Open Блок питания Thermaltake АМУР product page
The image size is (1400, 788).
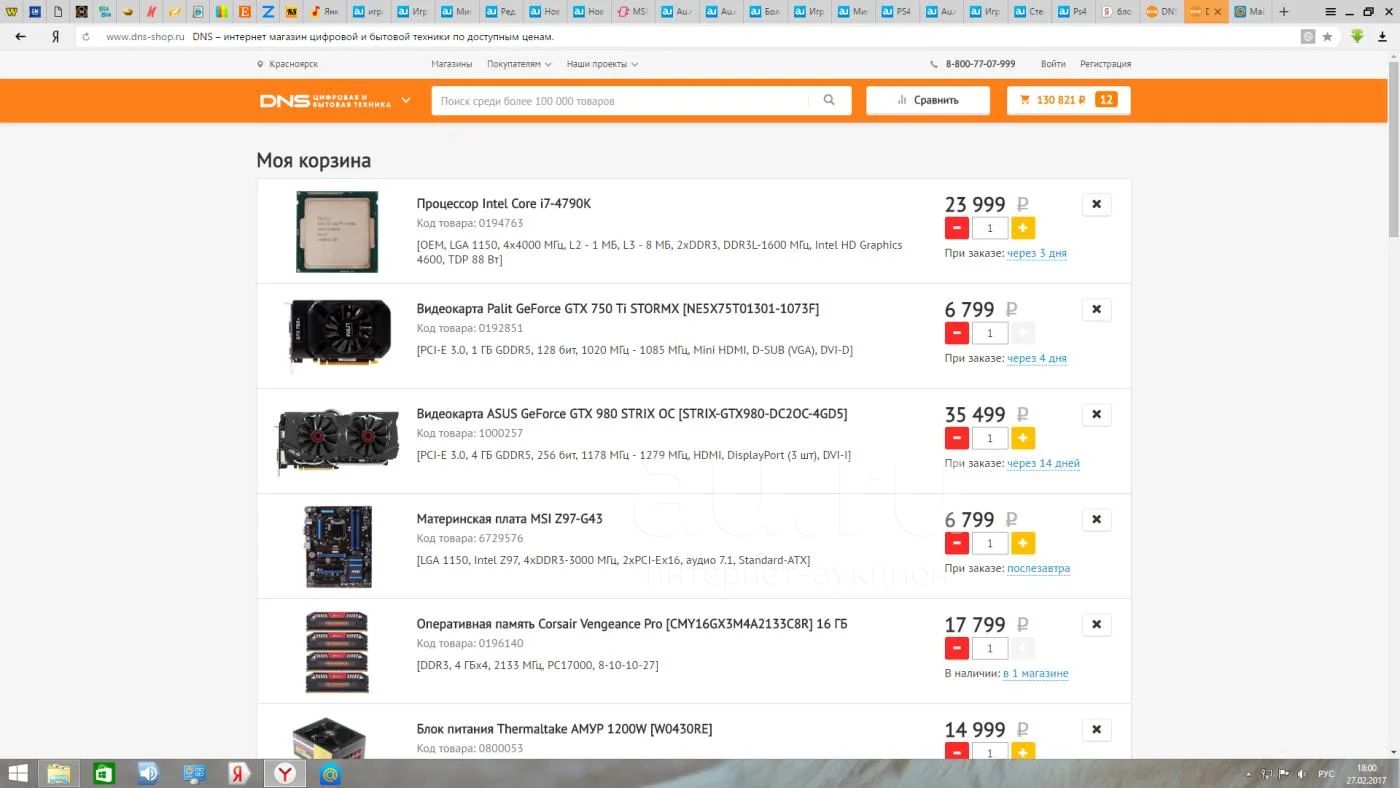565,729
